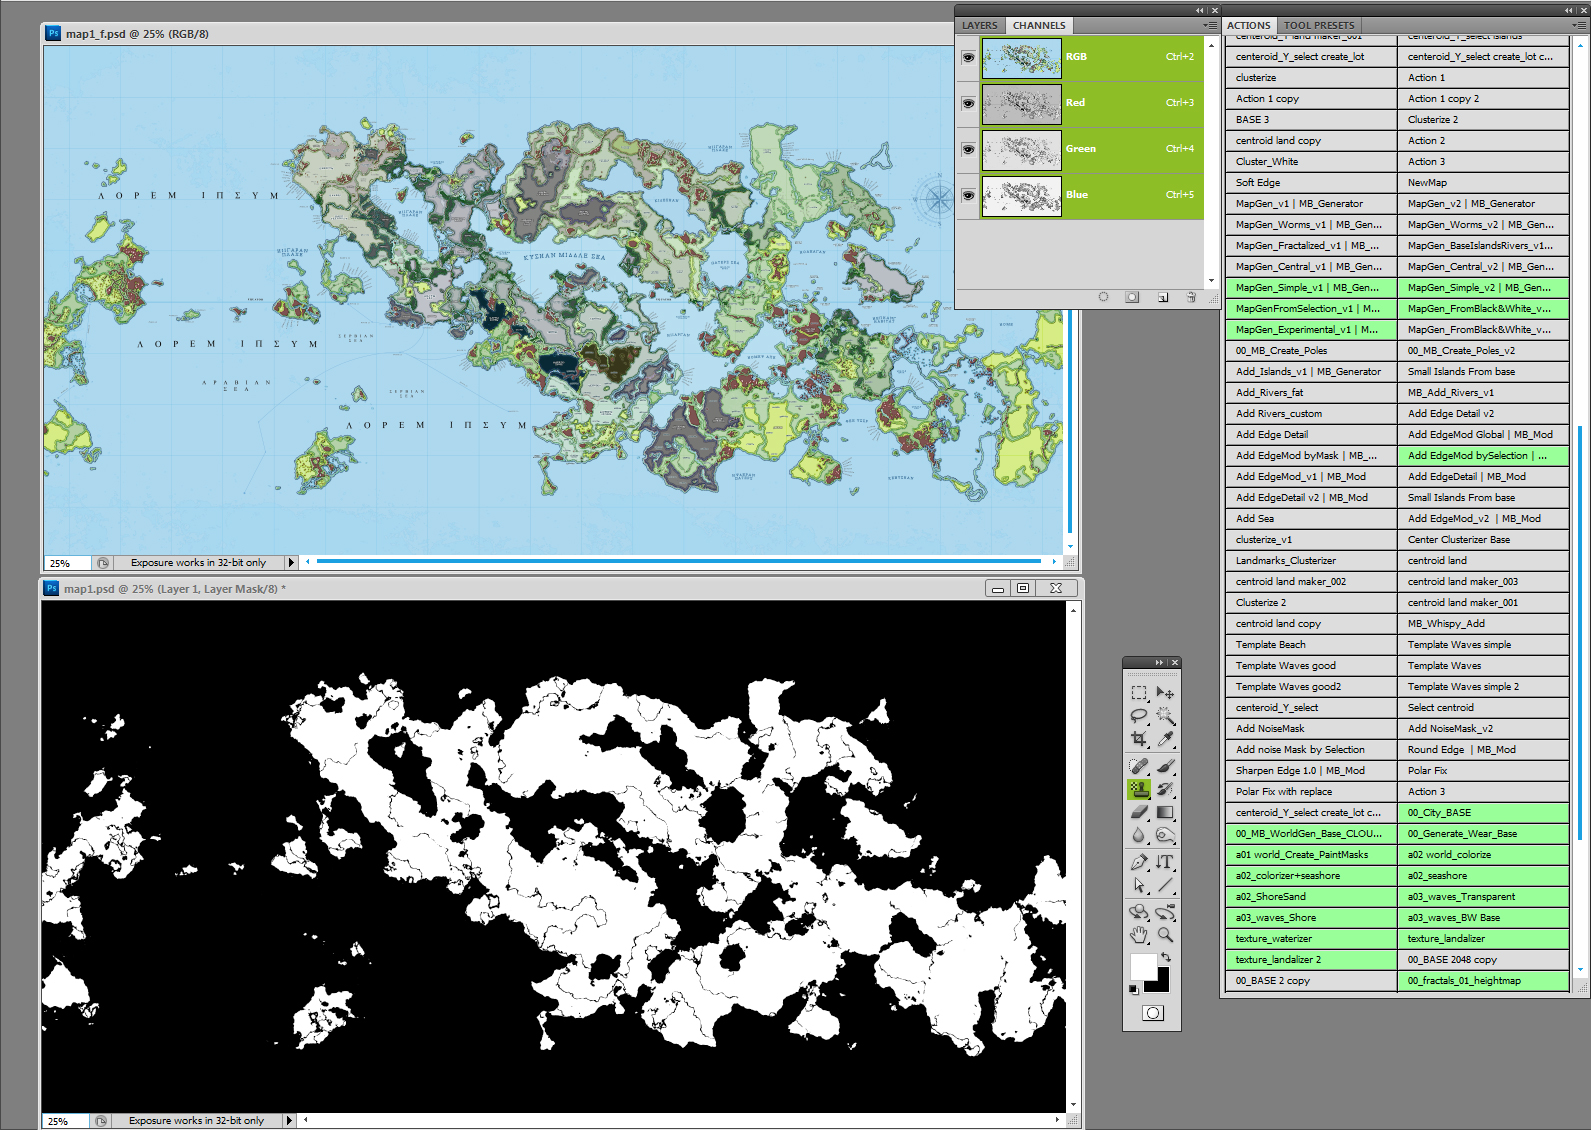Click the zoom percentage field of map1_f.psd
This screenshot has width=1591, height=1130.
tap(67, 563)
